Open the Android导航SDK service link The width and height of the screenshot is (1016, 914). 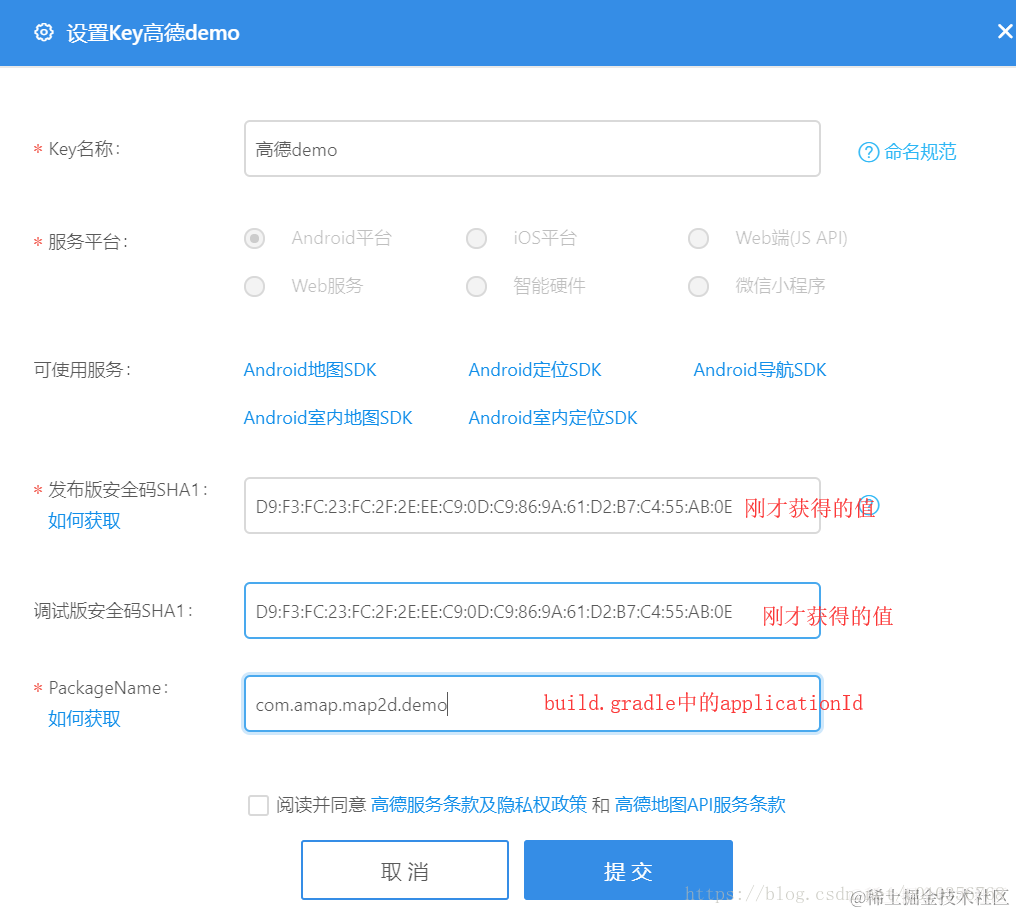[x=760, y=369]
